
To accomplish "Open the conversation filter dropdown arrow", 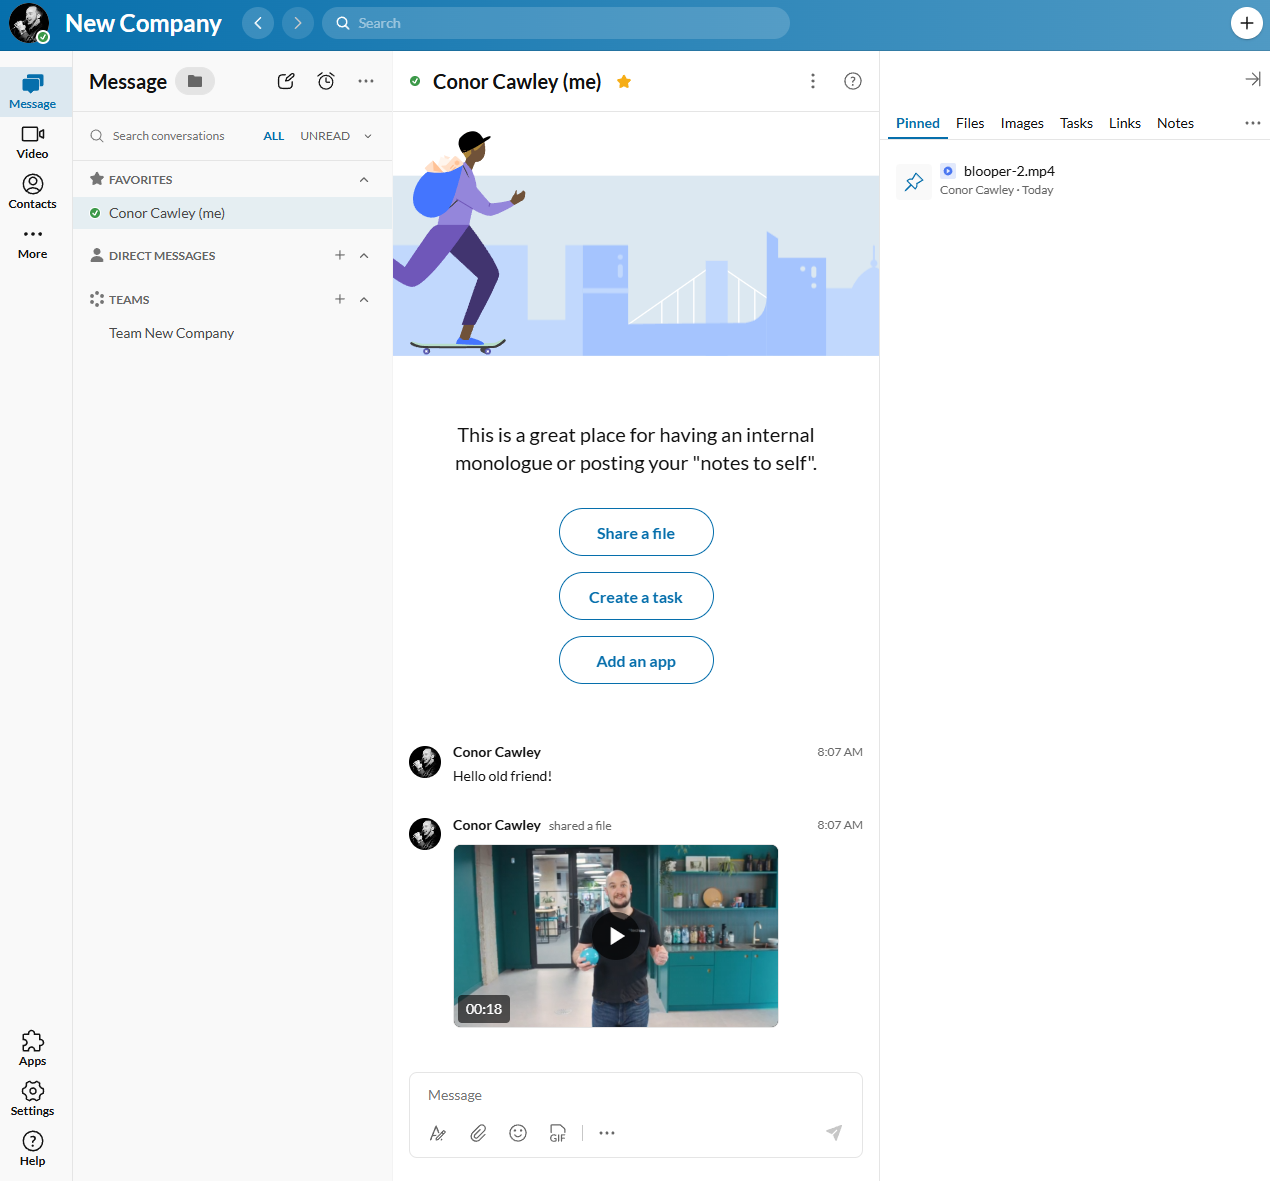I will coord(367,135).
